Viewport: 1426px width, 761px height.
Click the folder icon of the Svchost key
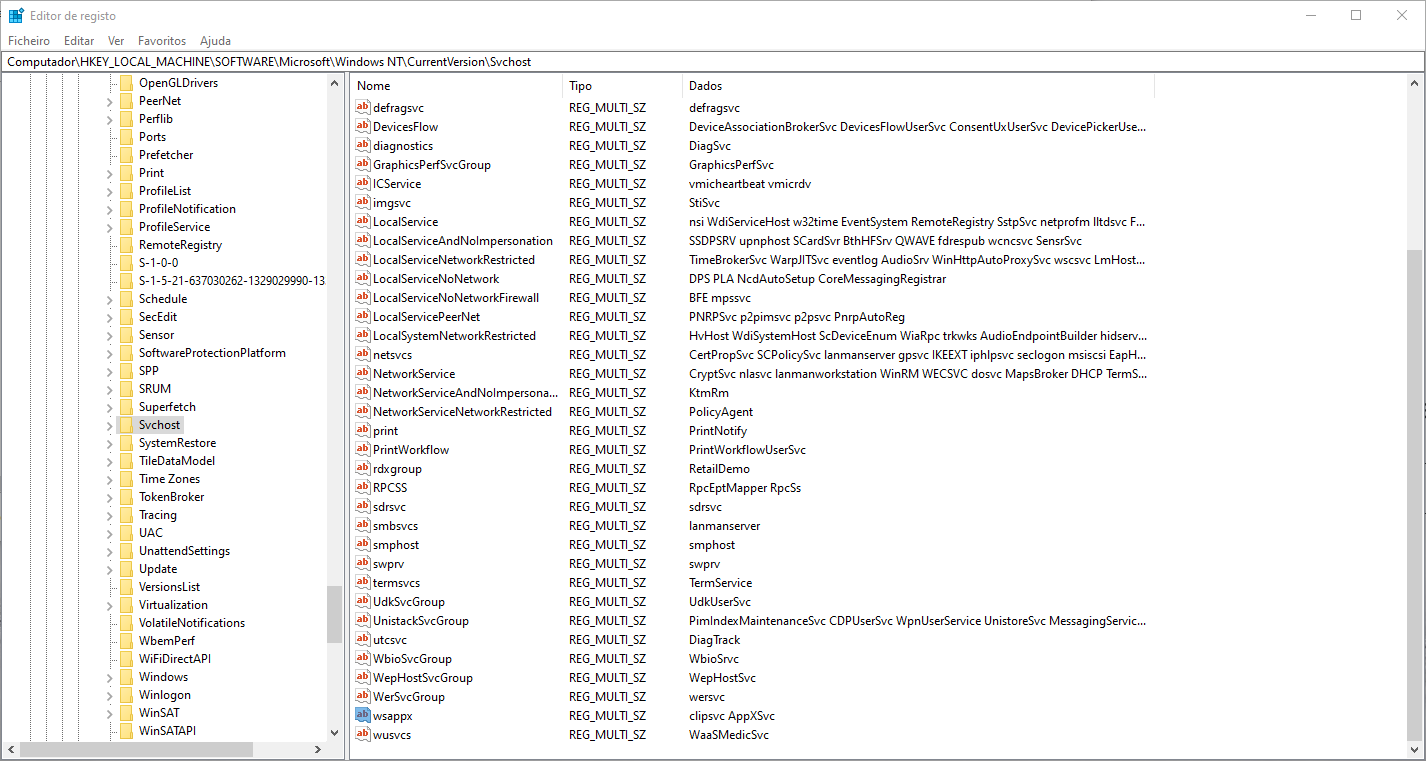(126, 425)
